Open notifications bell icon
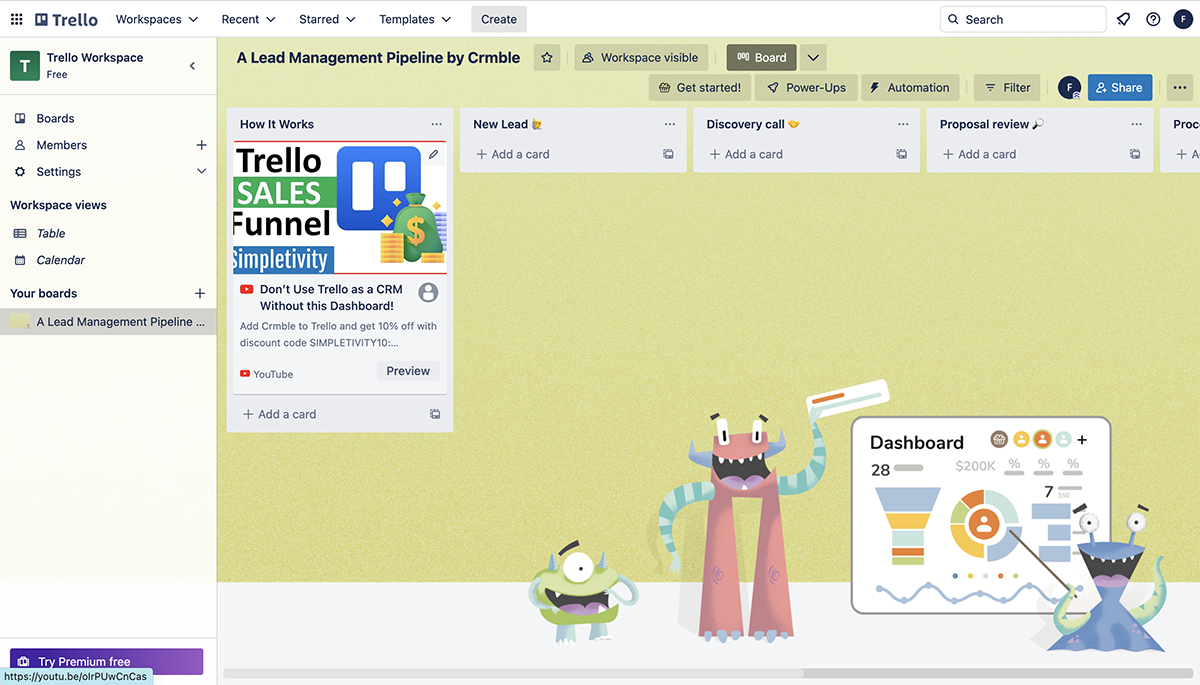This screenshot has width=1200, height=685. (x=1121, y=19)
